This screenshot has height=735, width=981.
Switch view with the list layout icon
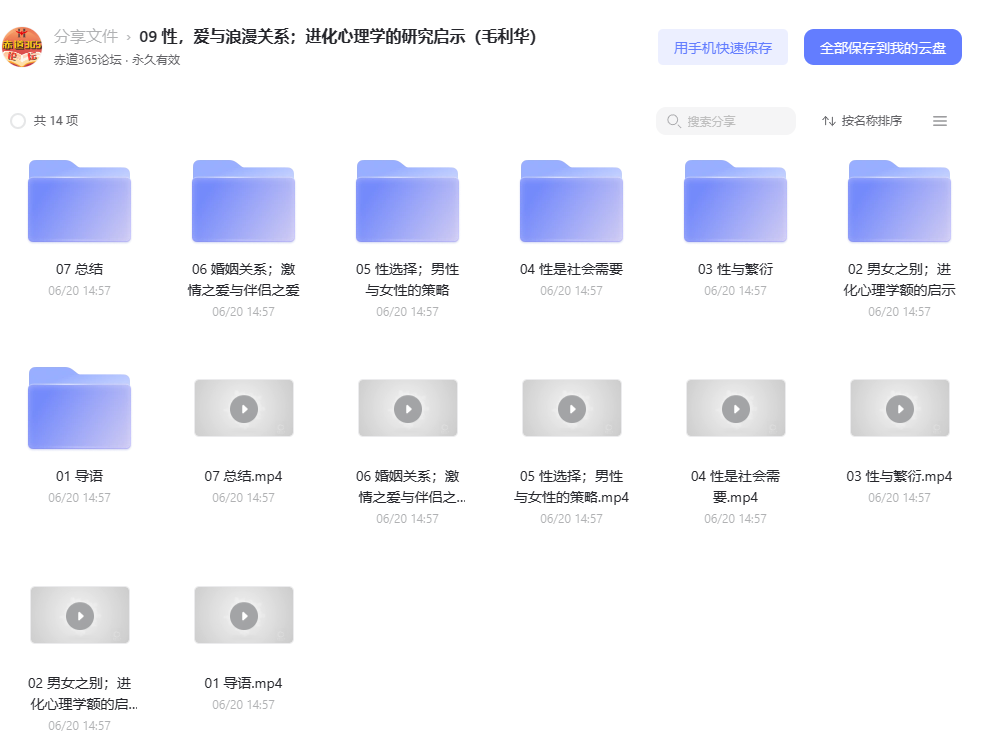tap(940, 121)
